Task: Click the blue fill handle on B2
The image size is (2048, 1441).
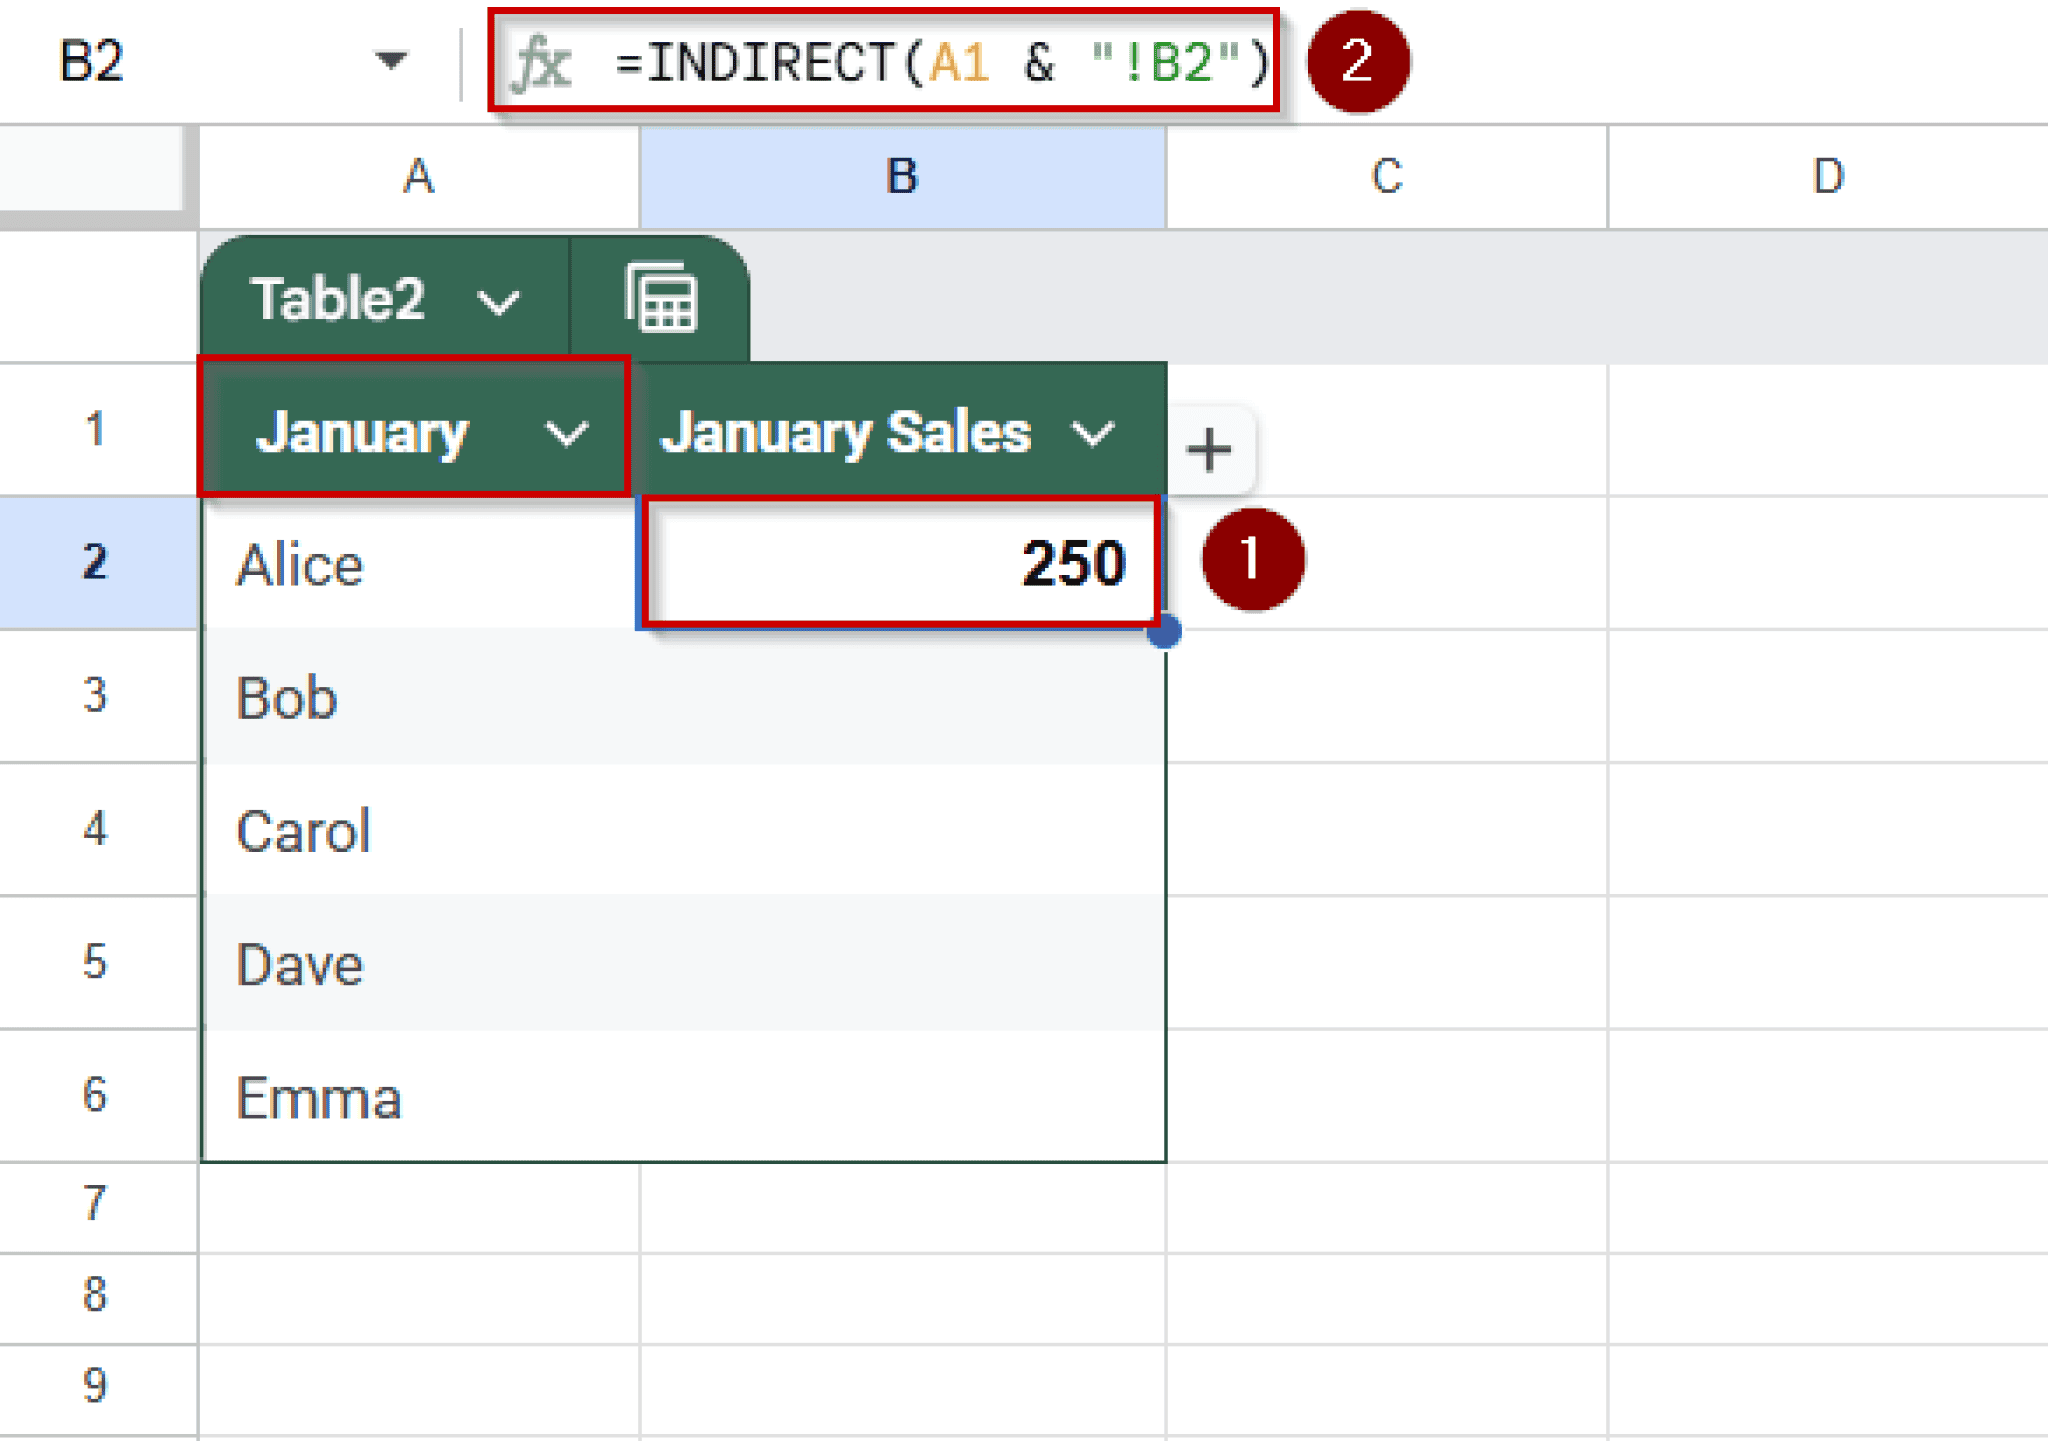Action: [x=1164, y=631]
